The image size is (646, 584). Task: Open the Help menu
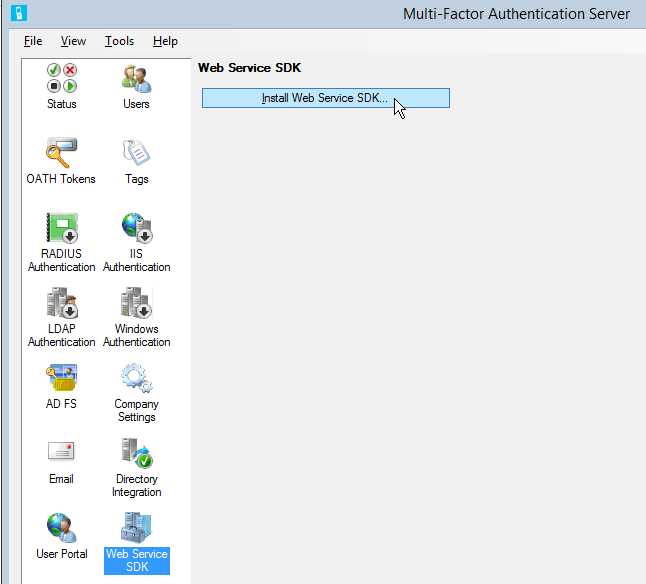tap(165, 41)
